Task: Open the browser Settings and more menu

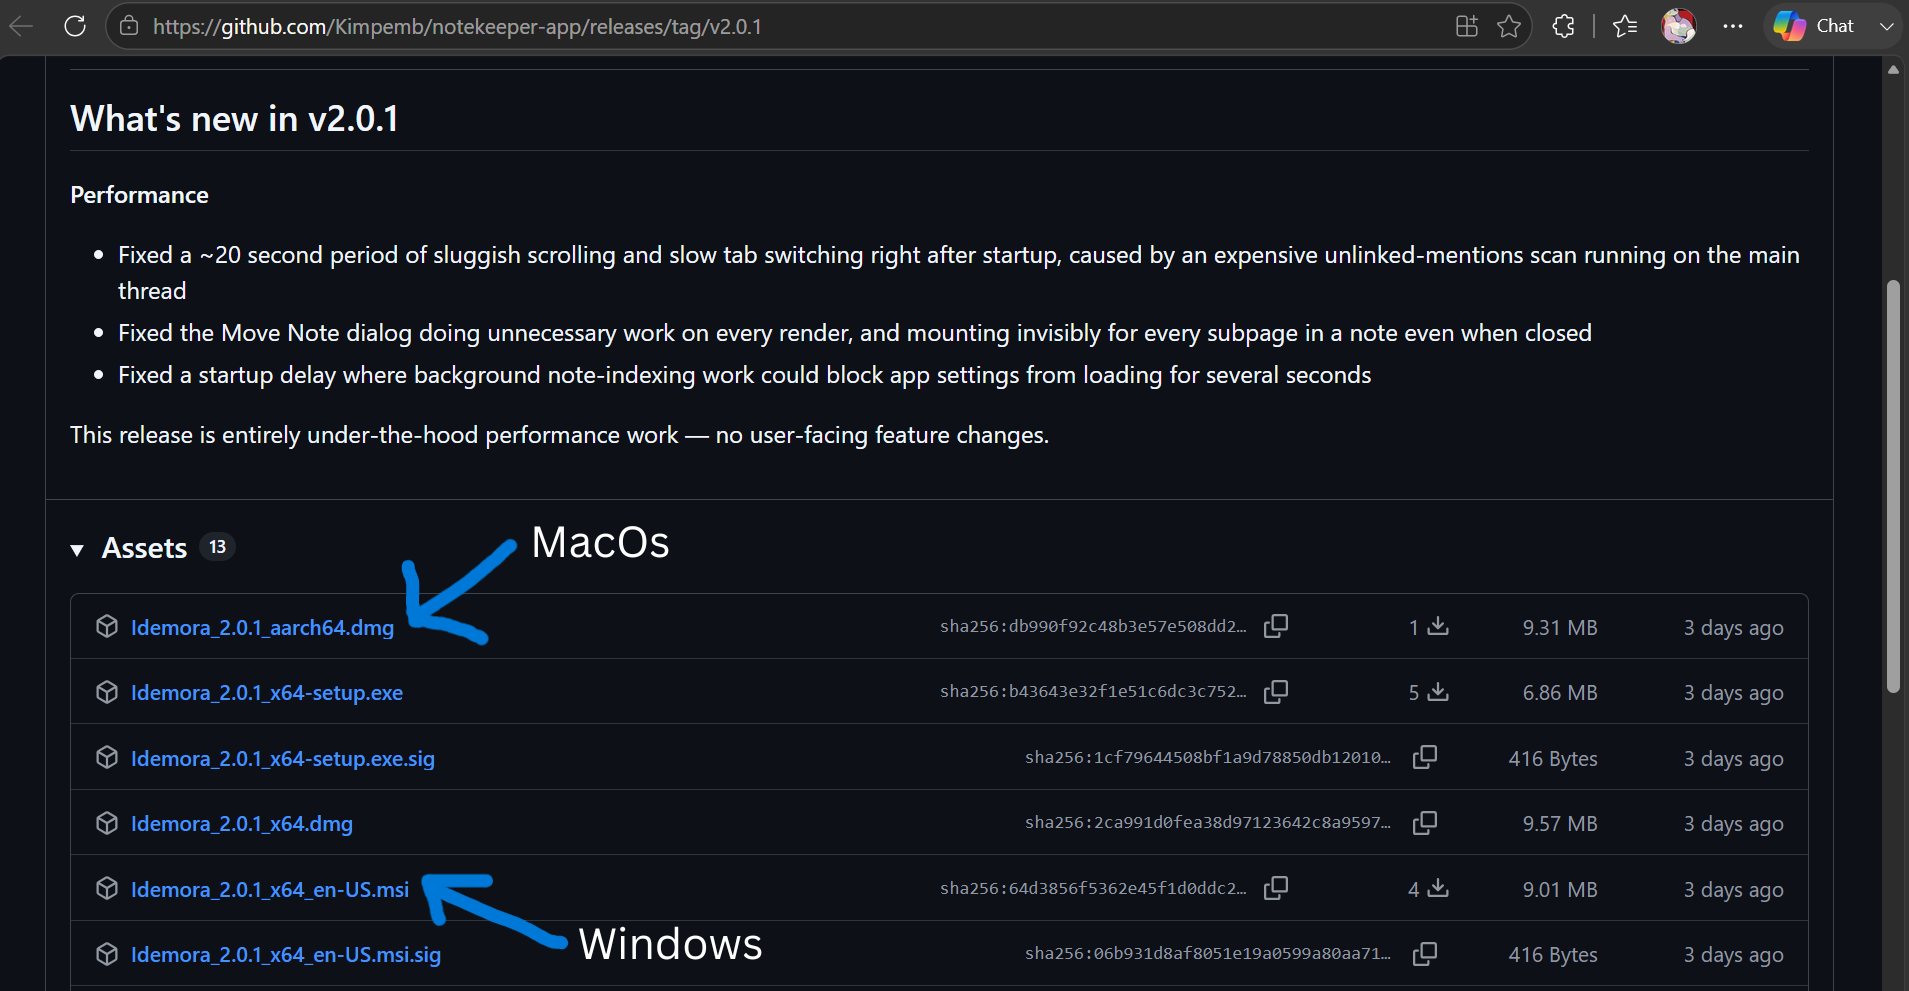Action: point(1733,26)
